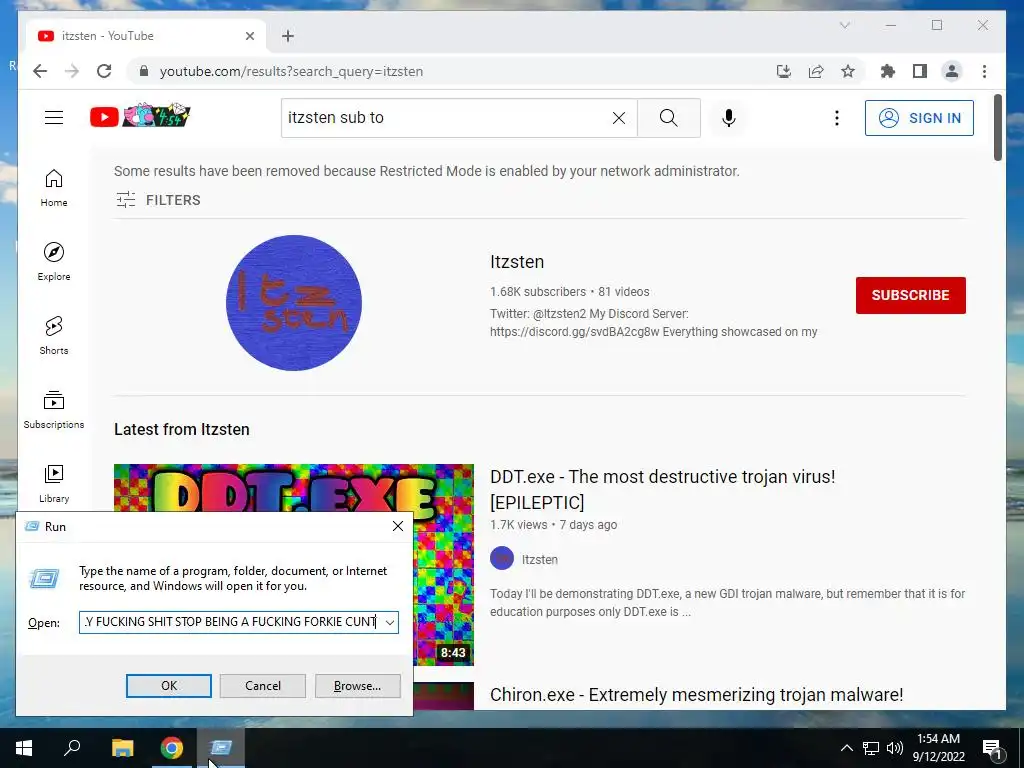This screenshot has width=1024, height=768.
Task: Open the Home sidebar item
Action: pos(54,189)
